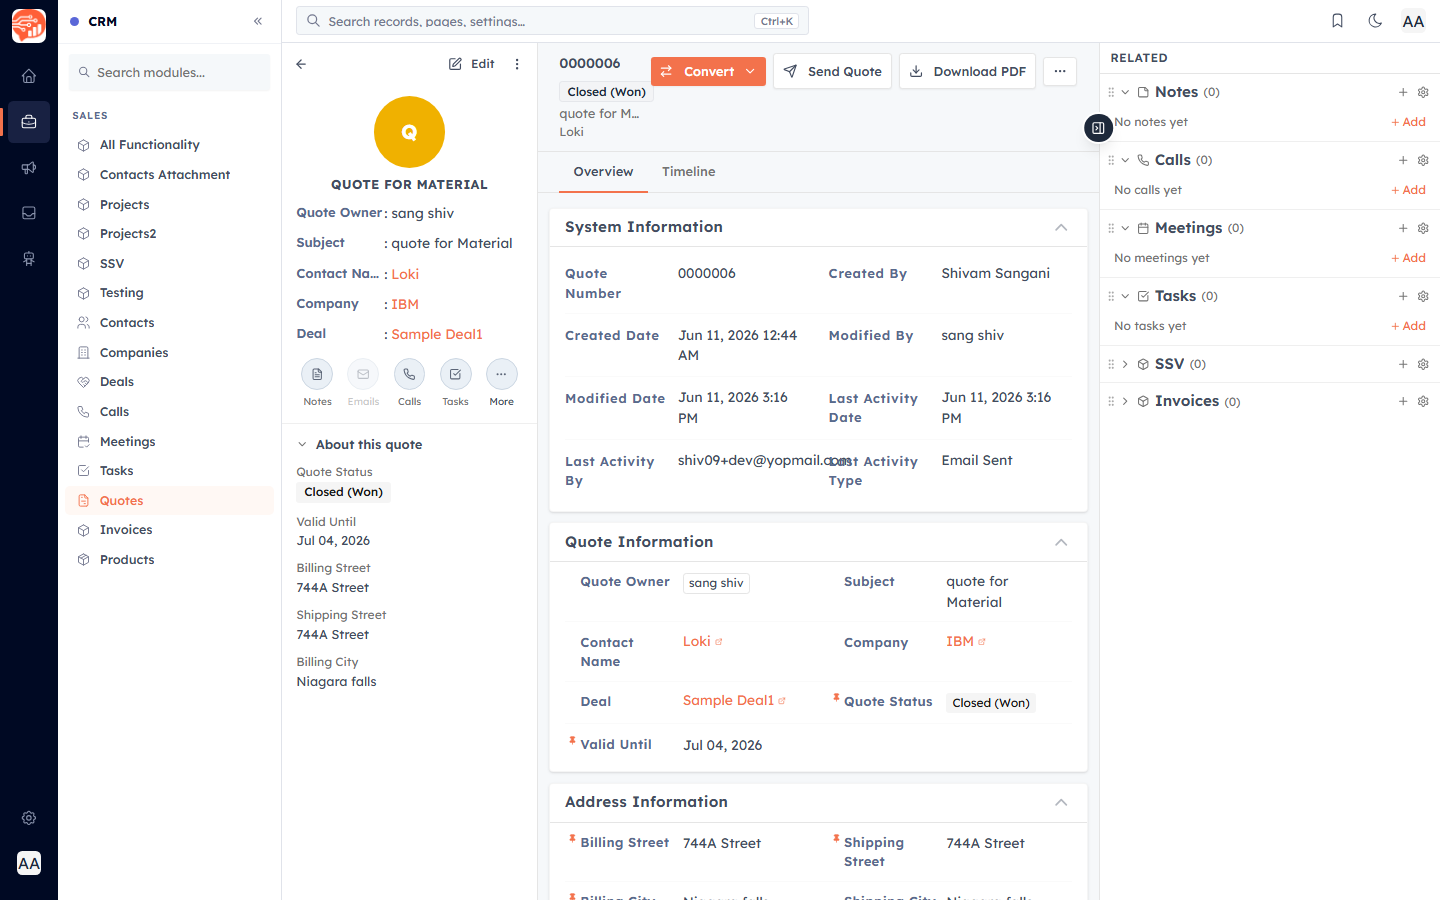The width and height of the screenshot is (1440, 900).
Task: Collapse the Address Information section
Action: [1061, 802]
